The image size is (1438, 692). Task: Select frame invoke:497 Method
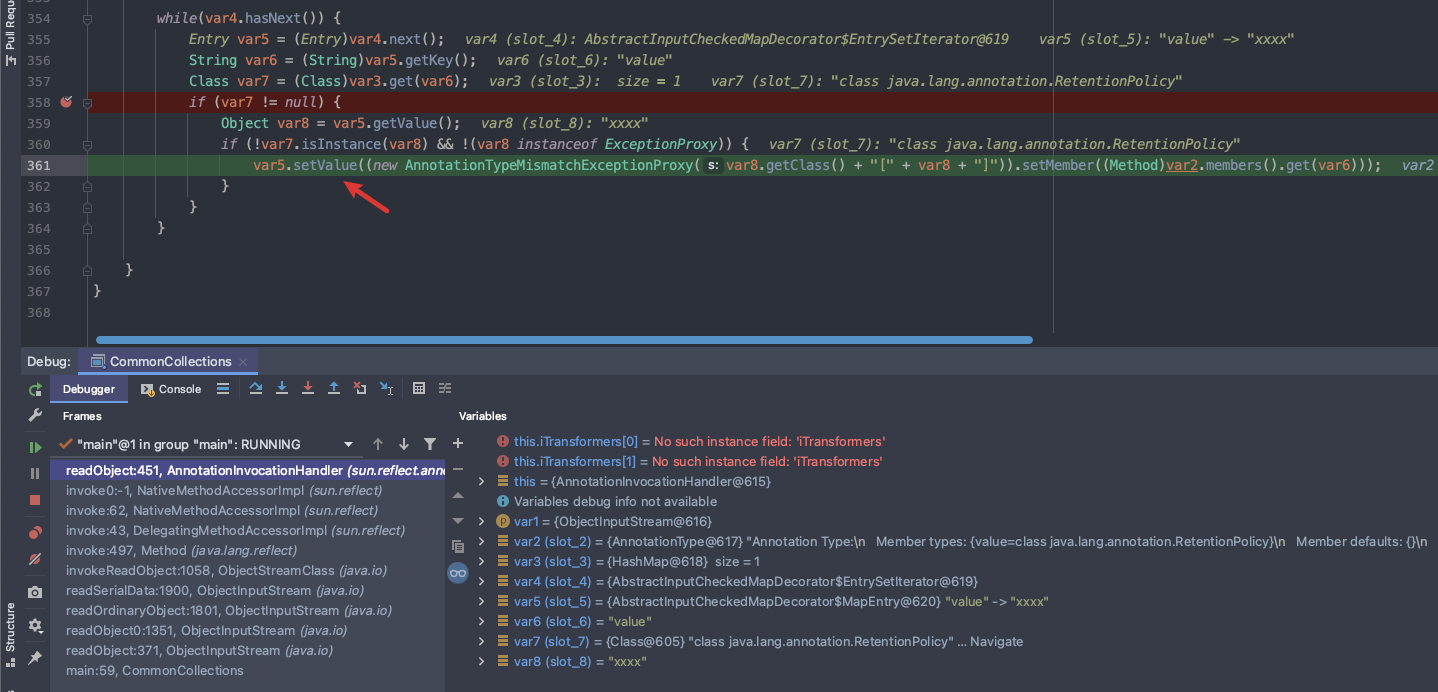pos(248,550)
